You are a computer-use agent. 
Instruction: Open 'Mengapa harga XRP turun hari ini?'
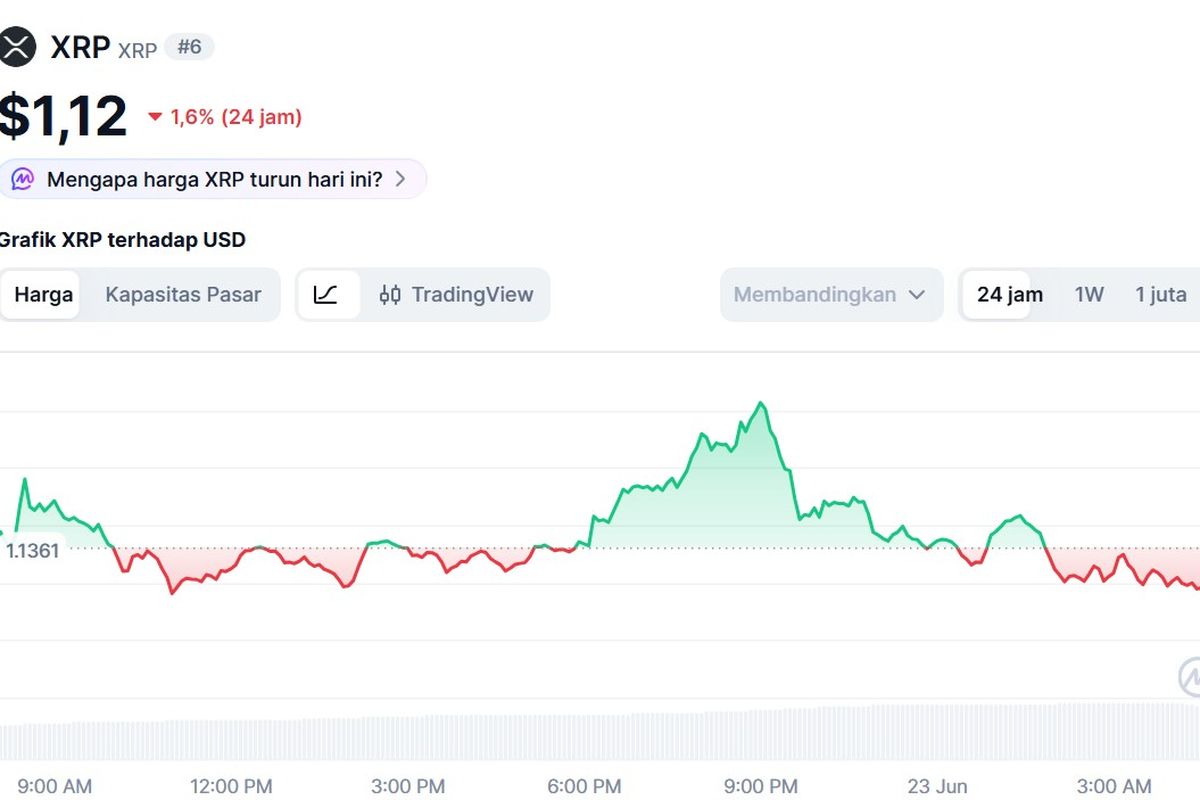click(215, 180)
